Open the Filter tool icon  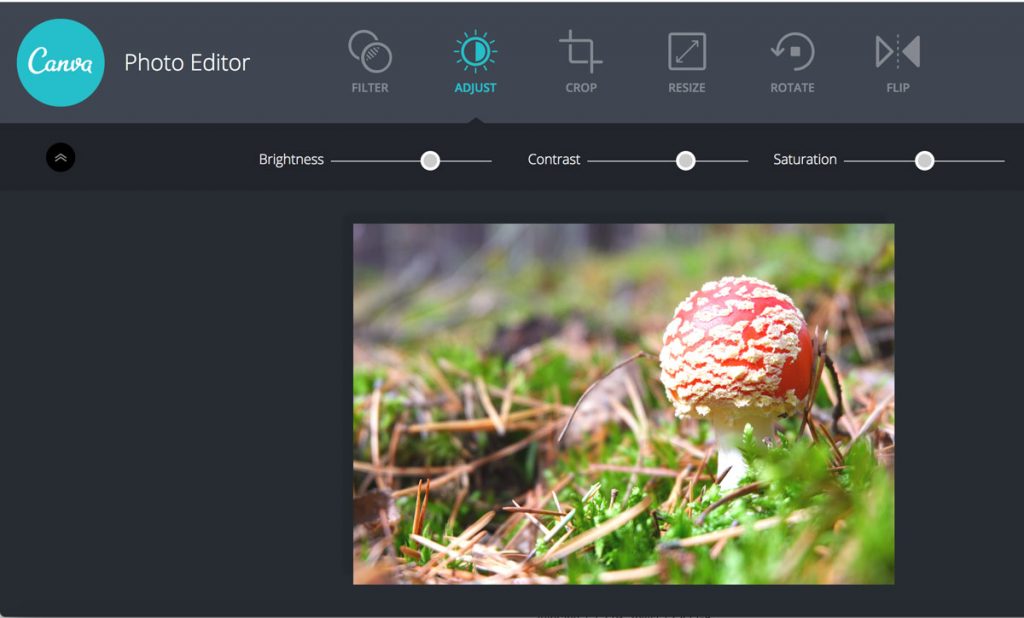click(370, 51)
